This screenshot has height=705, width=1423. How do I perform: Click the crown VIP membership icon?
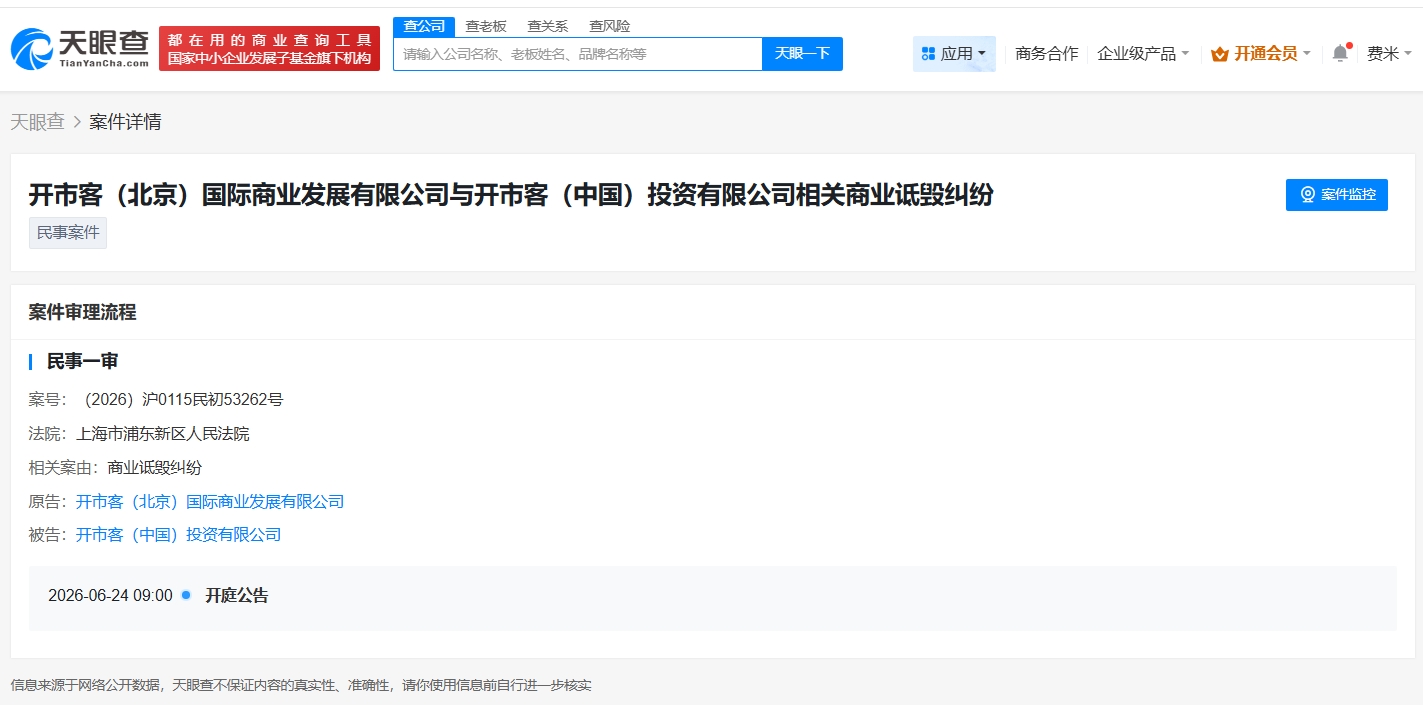1219,54
